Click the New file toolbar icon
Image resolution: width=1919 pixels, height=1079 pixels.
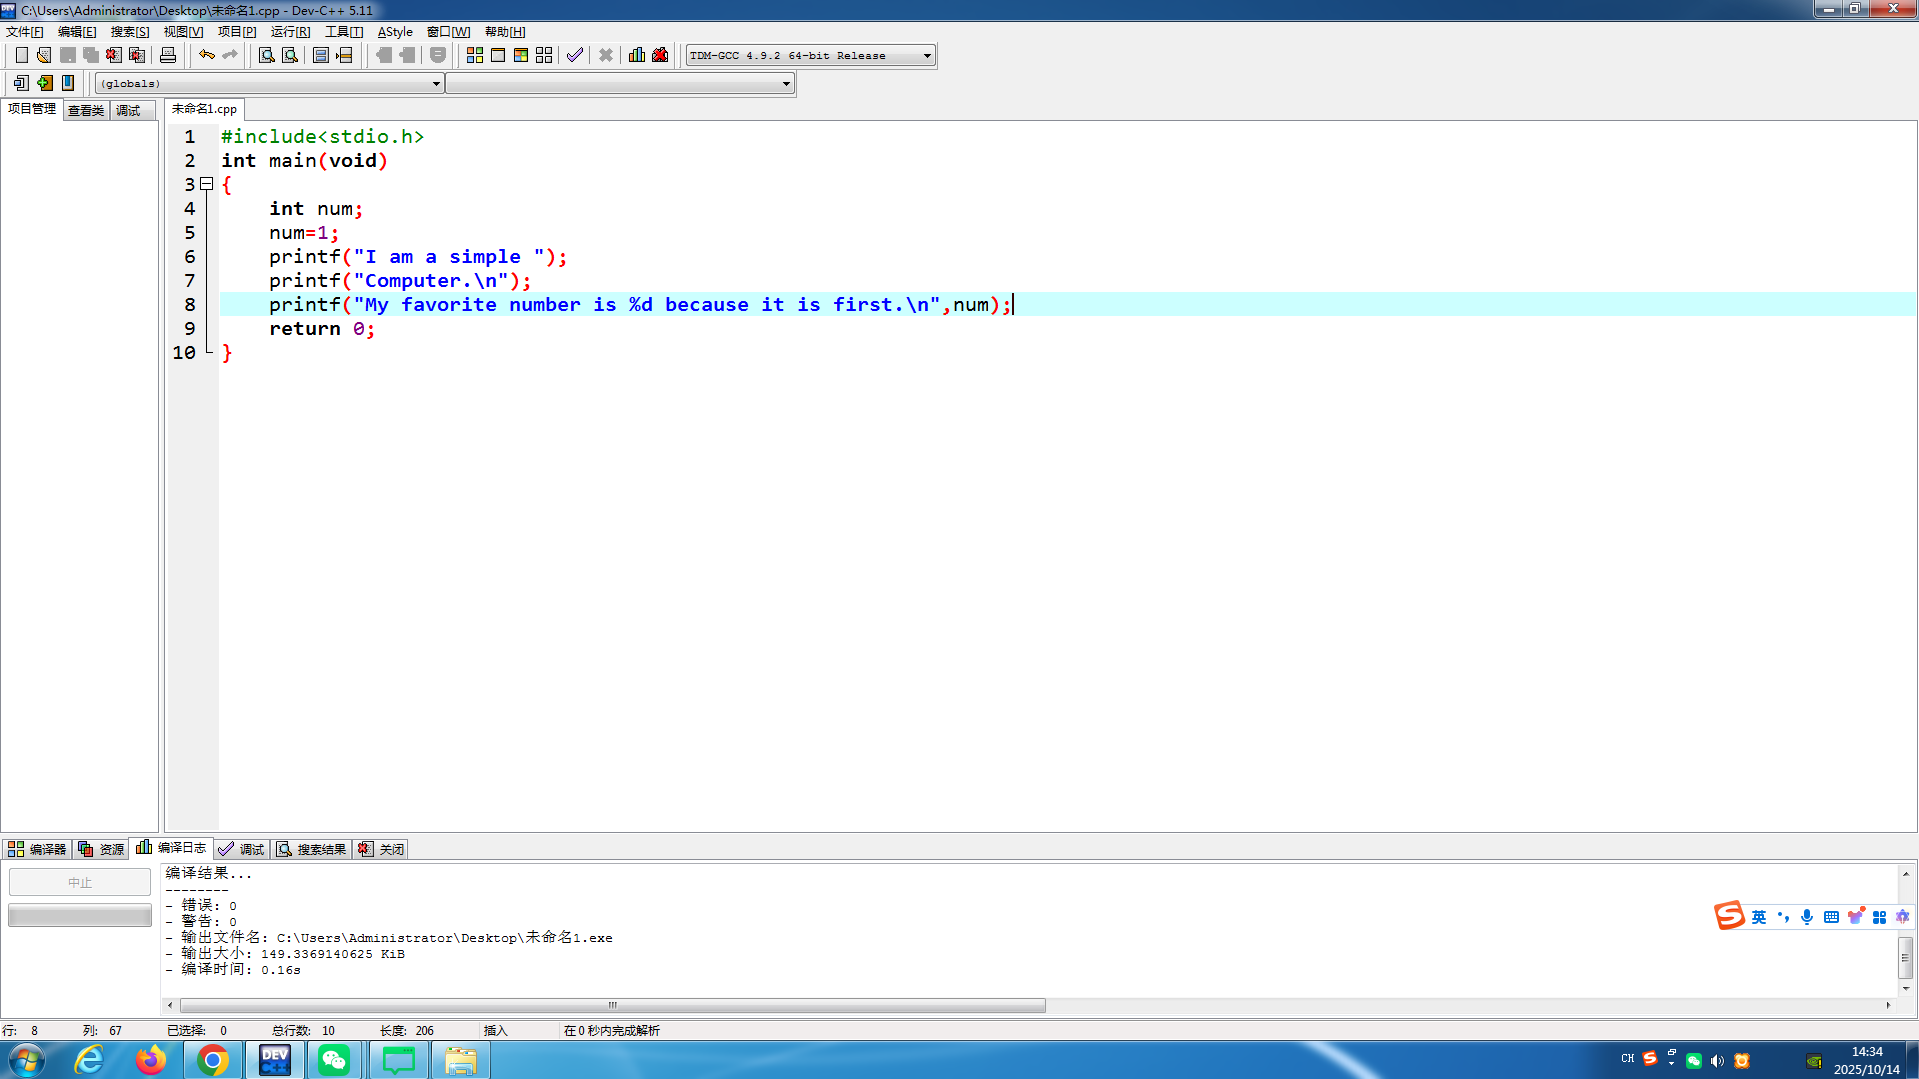coord(21,55)
